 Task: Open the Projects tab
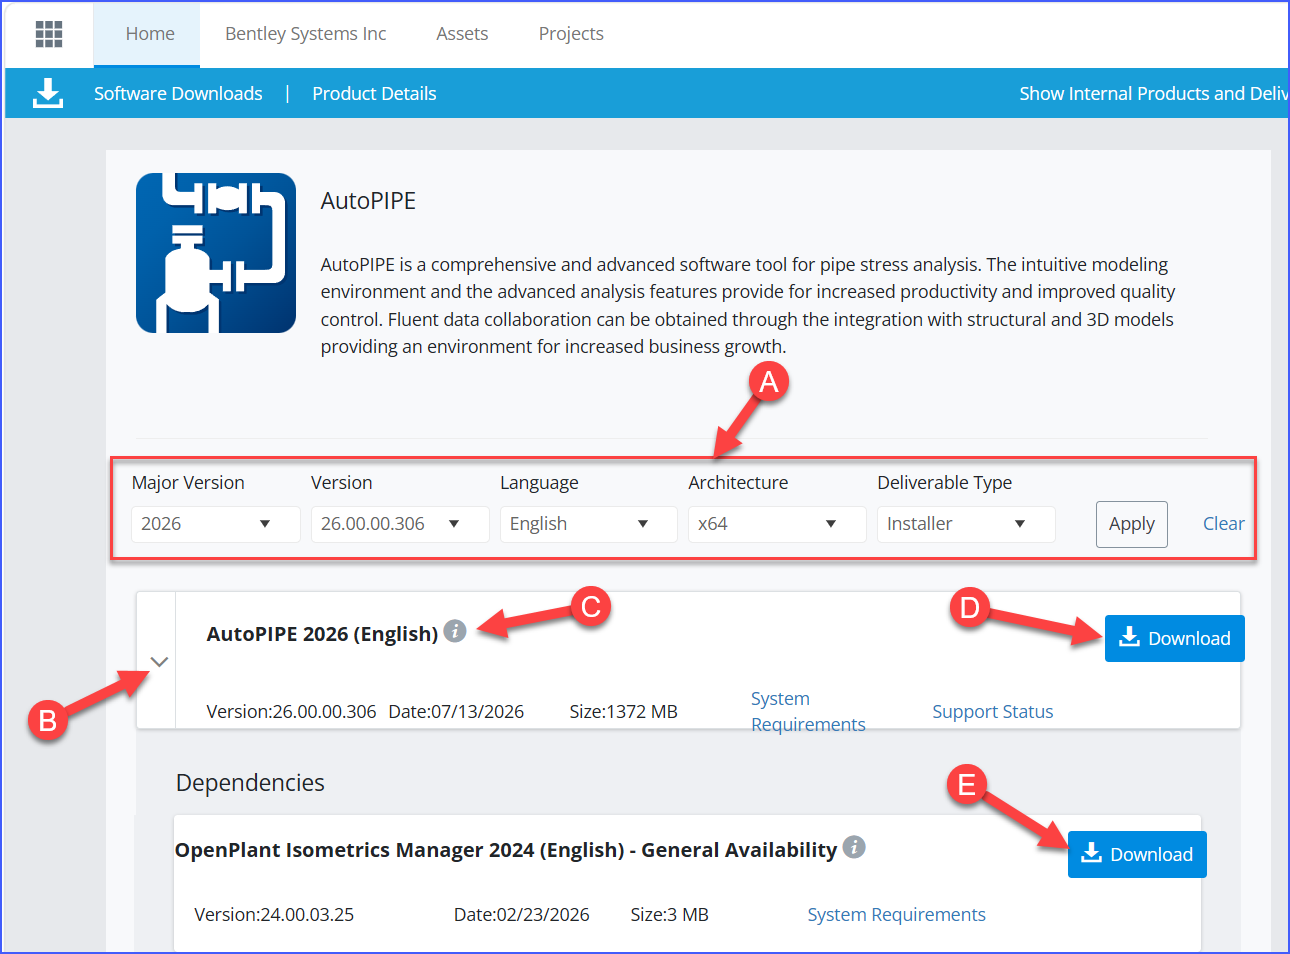coord(571,34)
